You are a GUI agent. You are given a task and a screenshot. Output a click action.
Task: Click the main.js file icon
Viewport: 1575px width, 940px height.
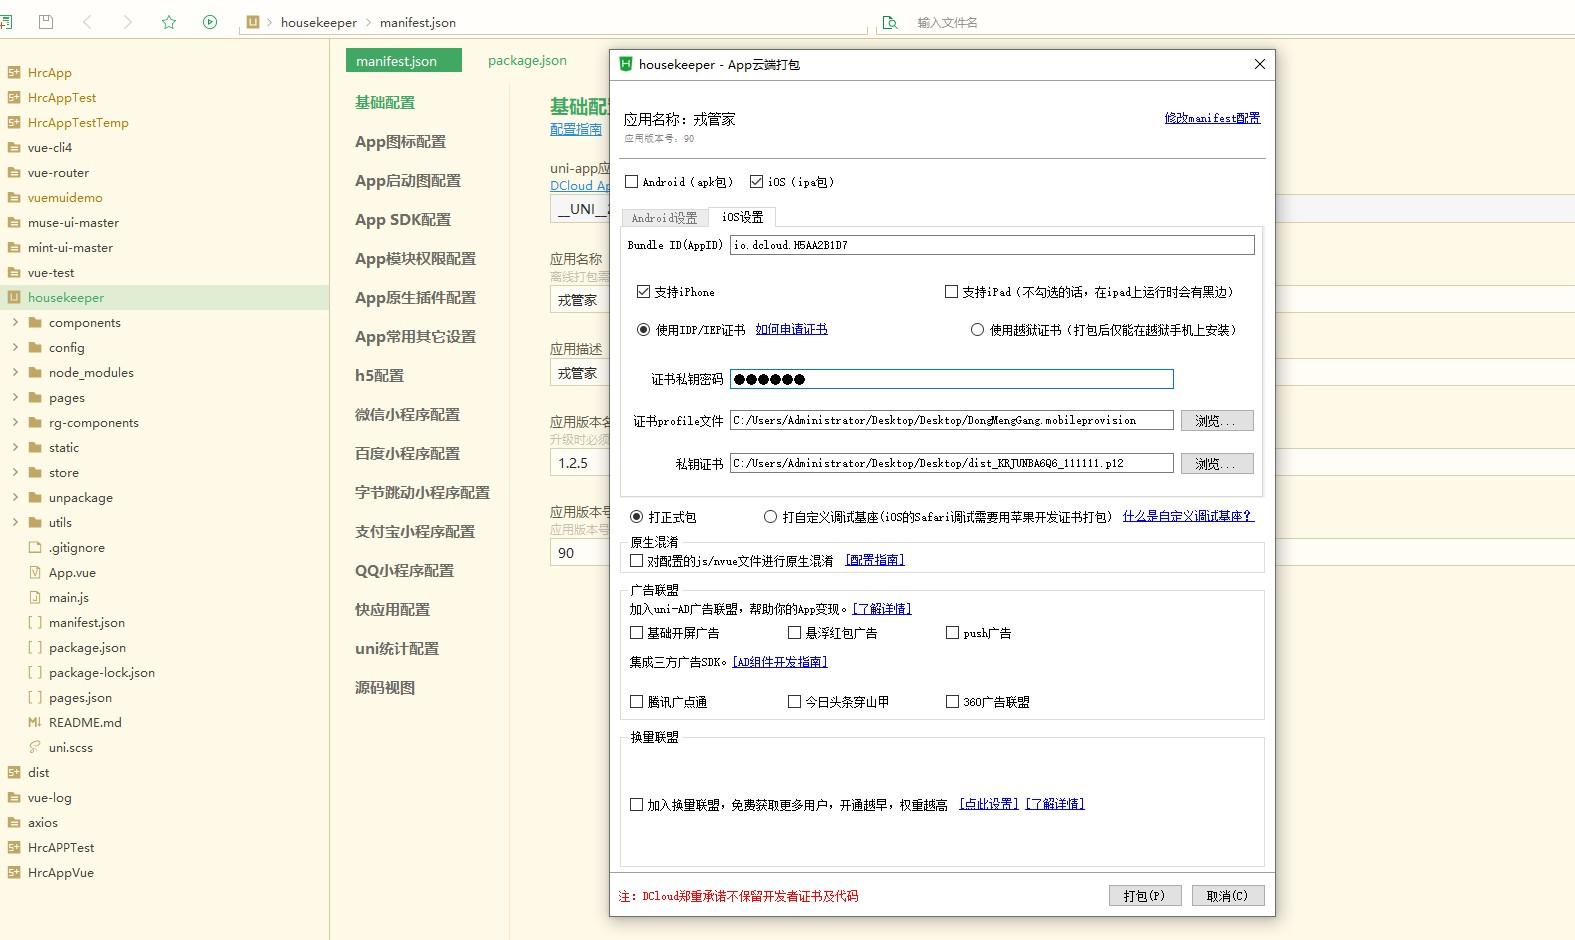(35, 597)
